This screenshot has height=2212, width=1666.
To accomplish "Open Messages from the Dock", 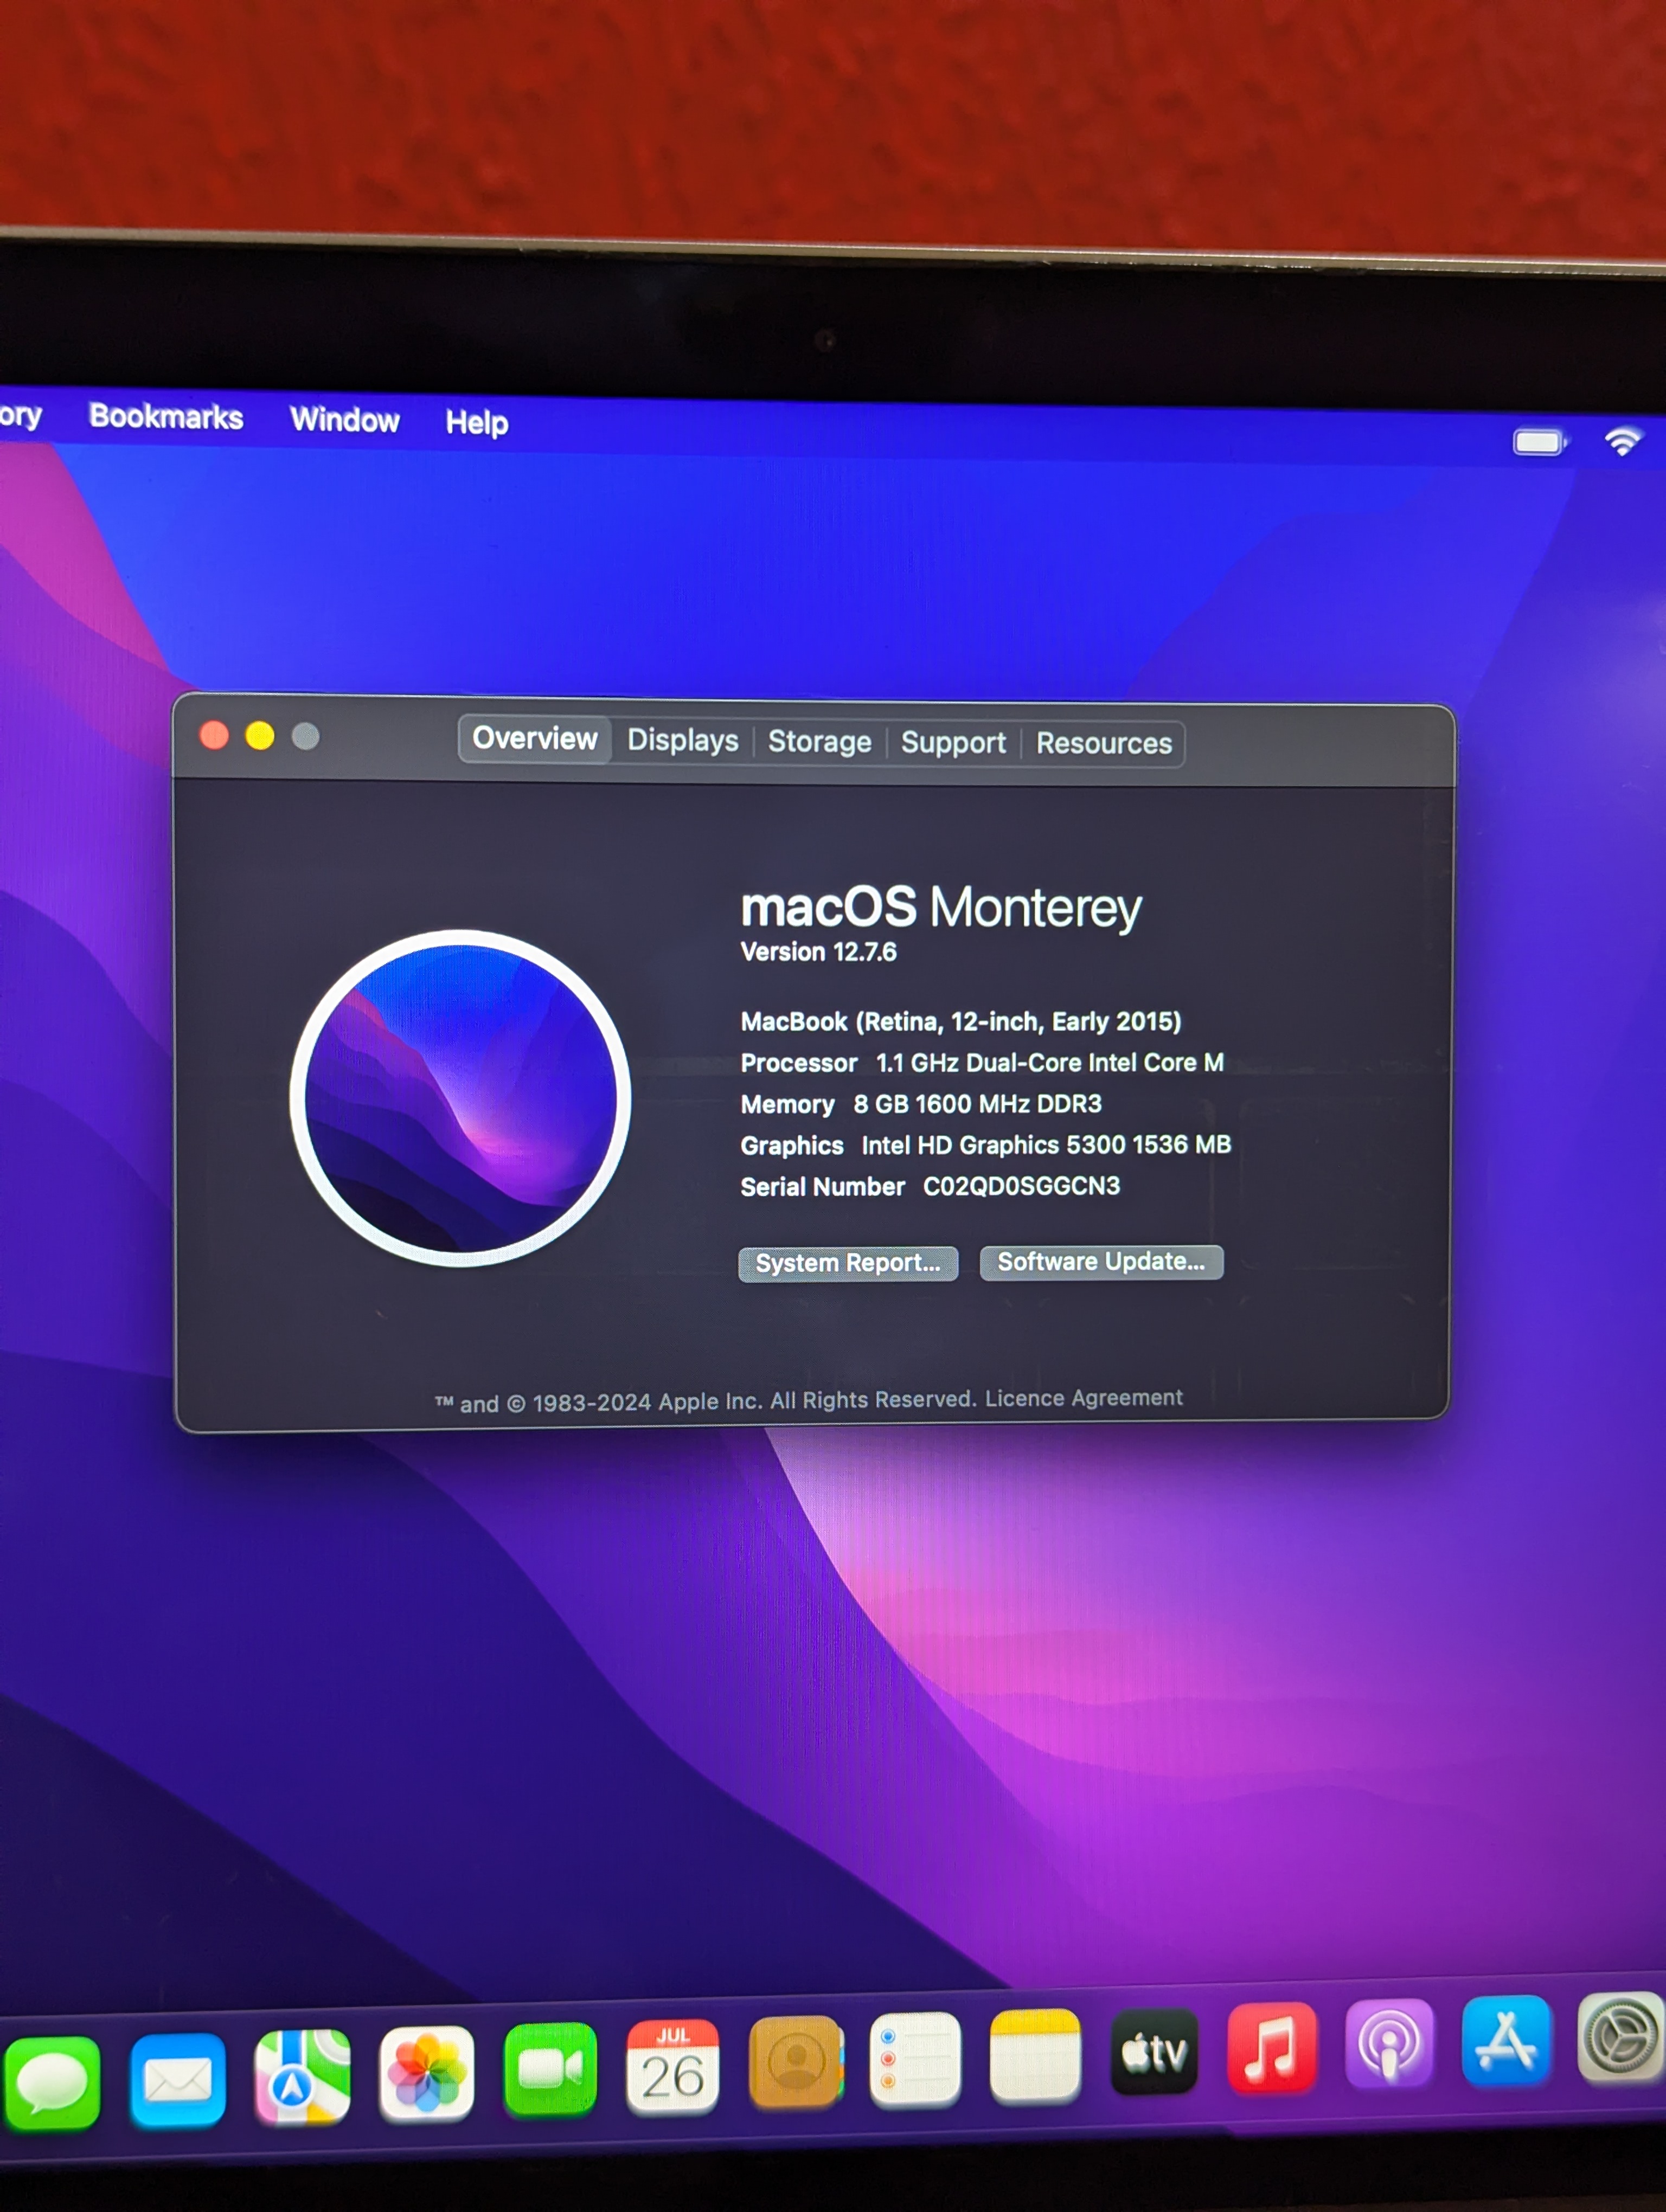I will tap(52, 2084).
